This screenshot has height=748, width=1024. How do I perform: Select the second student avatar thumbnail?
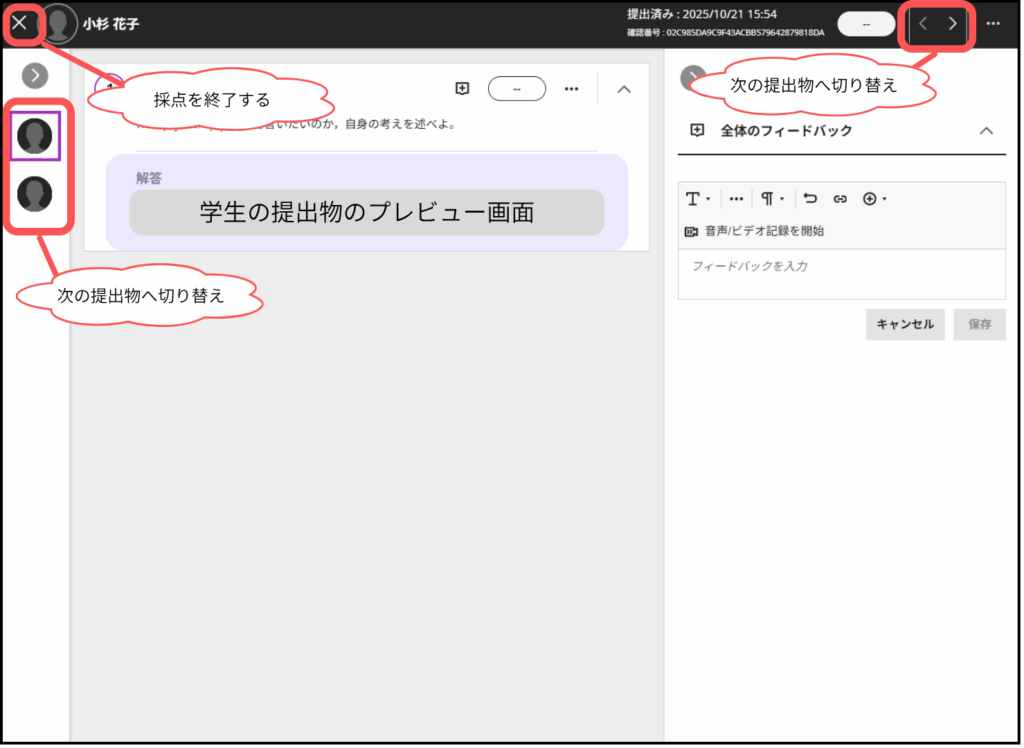point(35,194)
